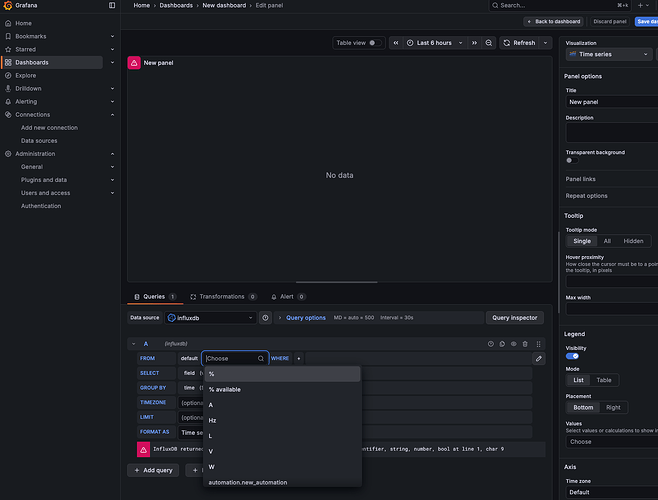
Task: Select Table legend mode
Action: (x=604, y=380)
